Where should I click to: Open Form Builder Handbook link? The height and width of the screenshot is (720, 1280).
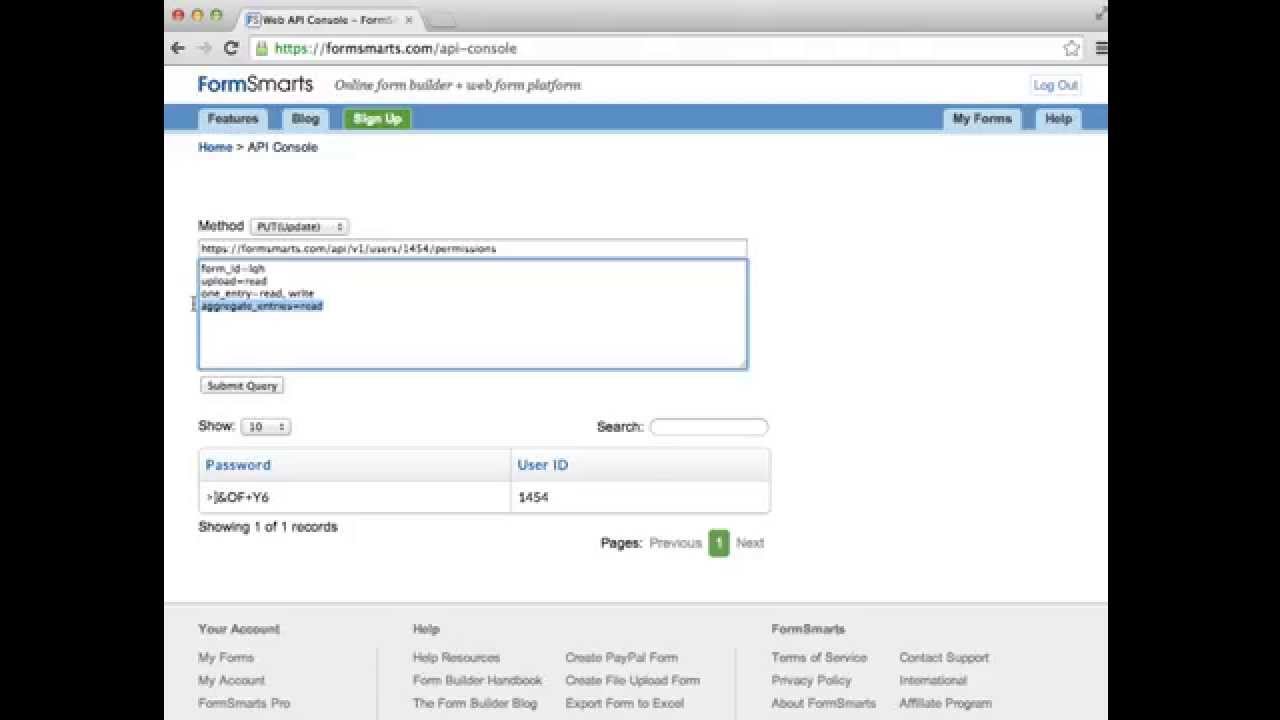tap(477, 680)
